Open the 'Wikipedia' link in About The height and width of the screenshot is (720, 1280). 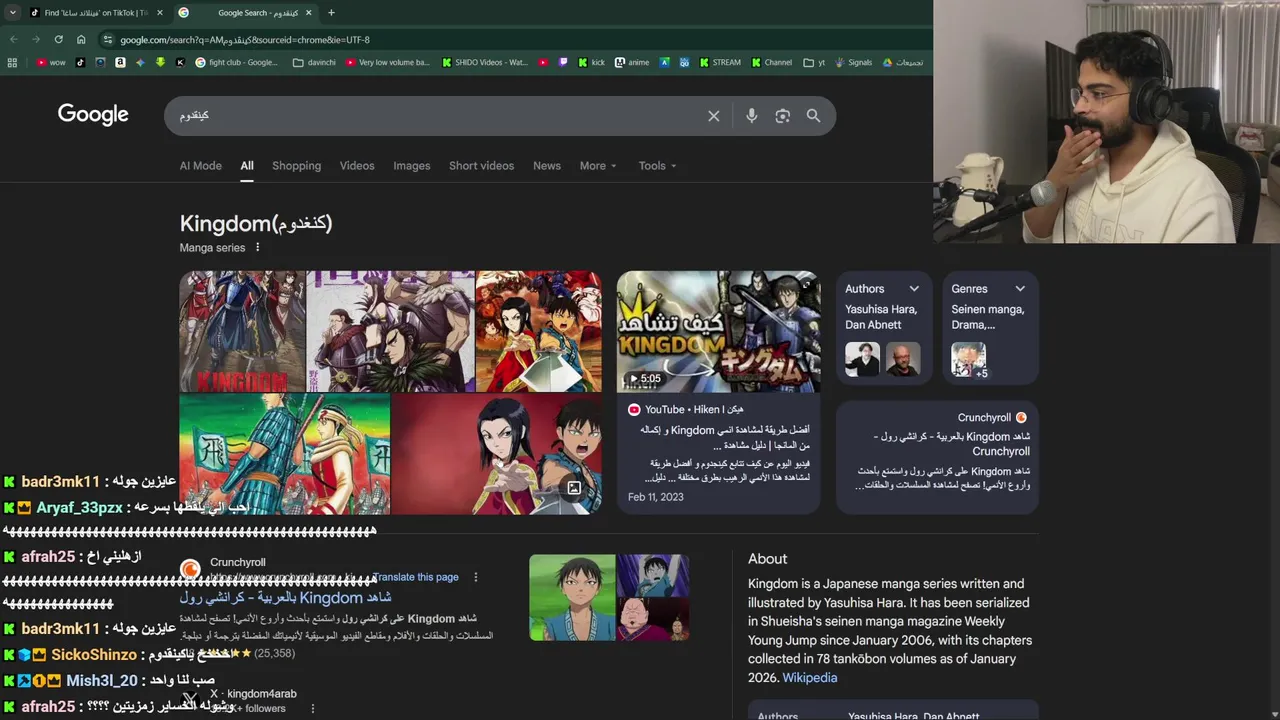click(x=809, y=678)
